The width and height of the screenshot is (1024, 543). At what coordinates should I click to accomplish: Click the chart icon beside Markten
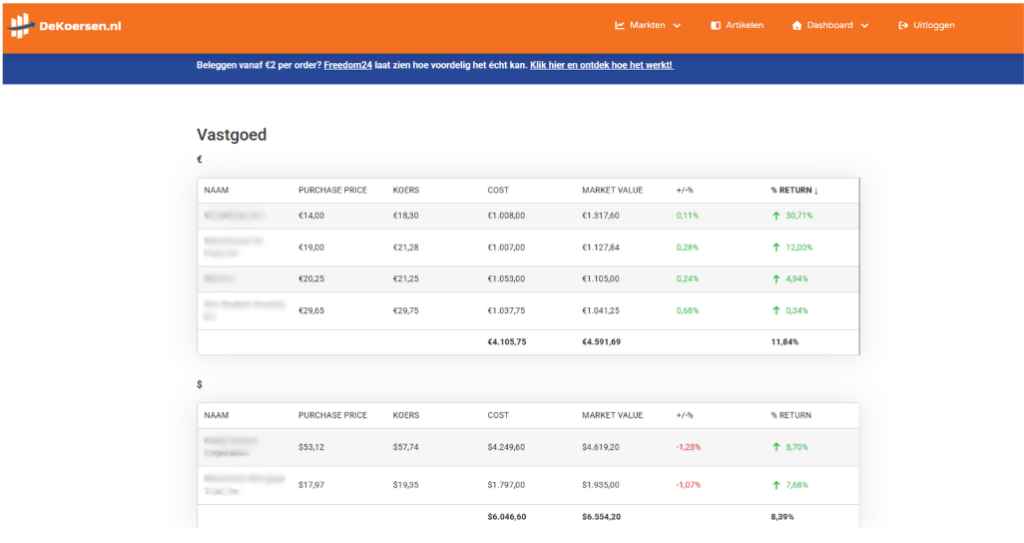tap(620, 25)
